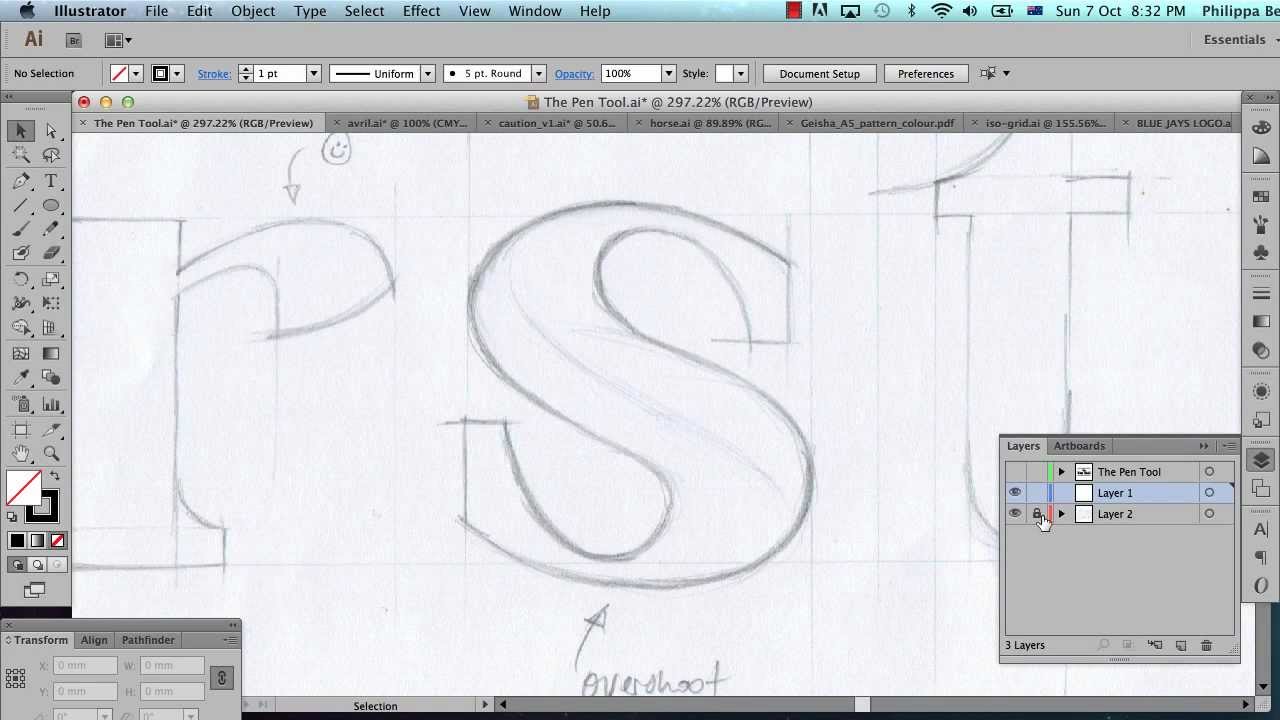Image resolution: width=1280 pixels, height=720 pixels.
Task: Open 5 pt. Round brush definition dropdown
Action: [x=538, y=74]
